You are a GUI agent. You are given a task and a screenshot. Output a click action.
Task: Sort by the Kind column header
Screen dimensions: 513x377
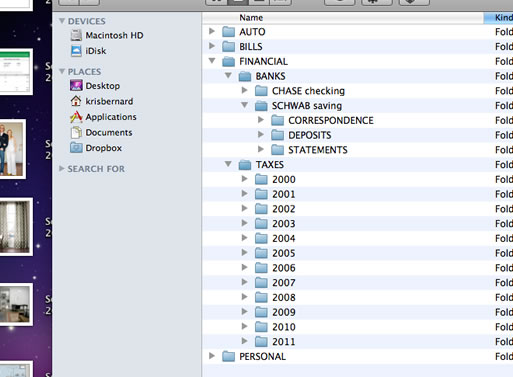[x=498, y=18]
